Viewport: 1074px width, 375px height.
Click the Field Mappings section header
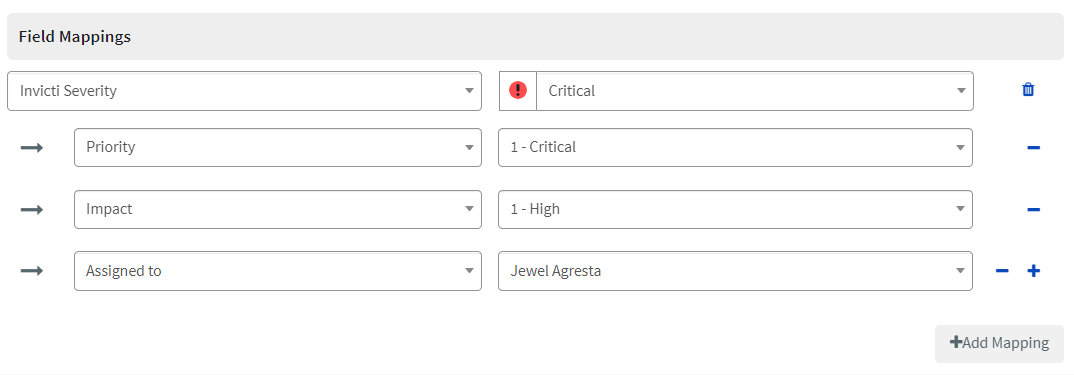pyautogui.click(x=536, y=36)
